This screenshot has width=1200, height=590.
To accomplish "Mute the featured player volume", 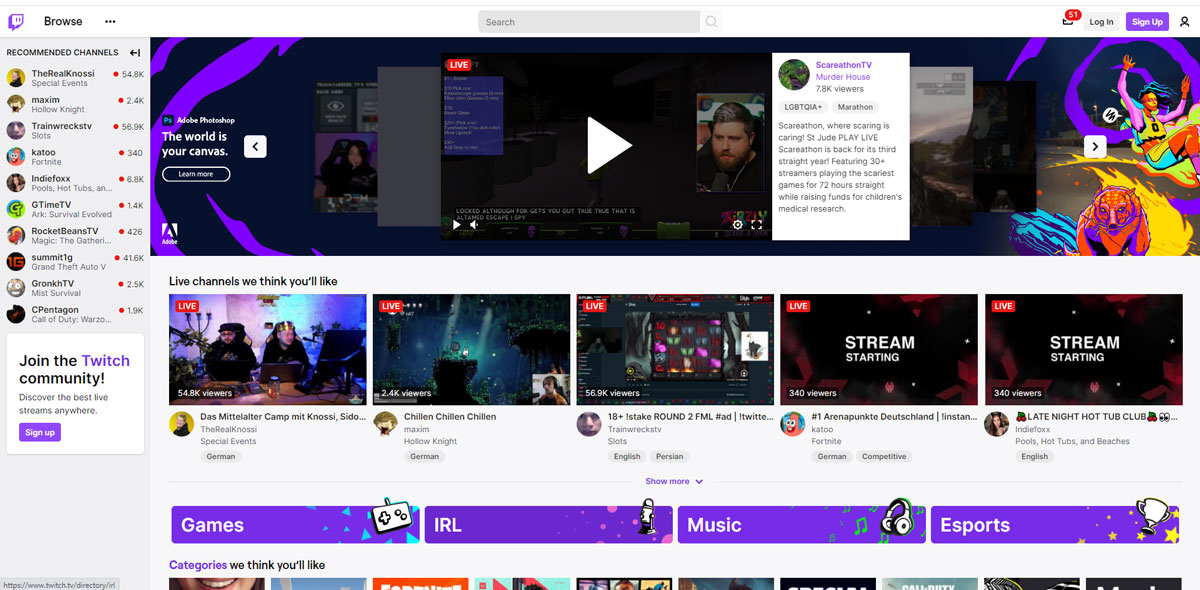I will click(475, 225).
